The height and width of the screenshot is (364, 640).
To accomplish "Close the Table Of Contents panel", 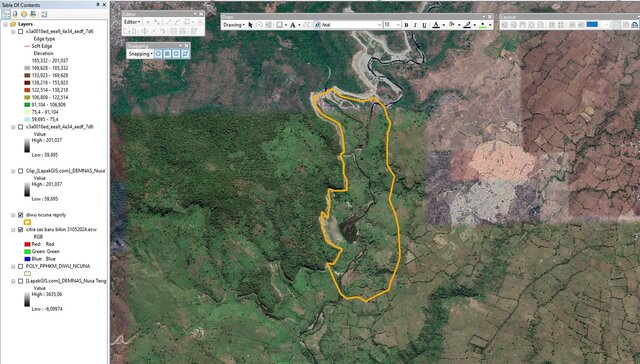I will 104,4.
